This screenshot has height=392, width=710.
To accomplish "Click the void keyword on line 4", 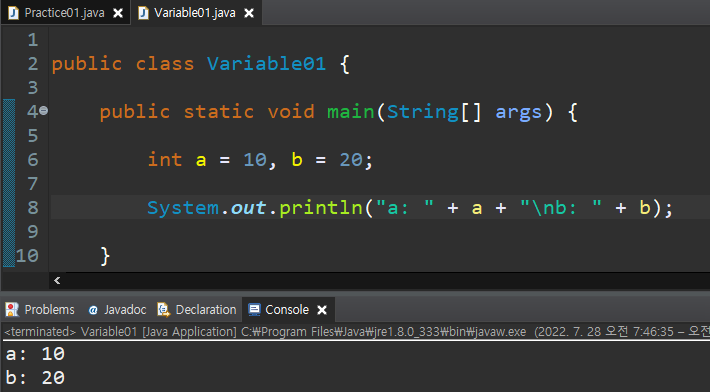I will coord(291,112).
